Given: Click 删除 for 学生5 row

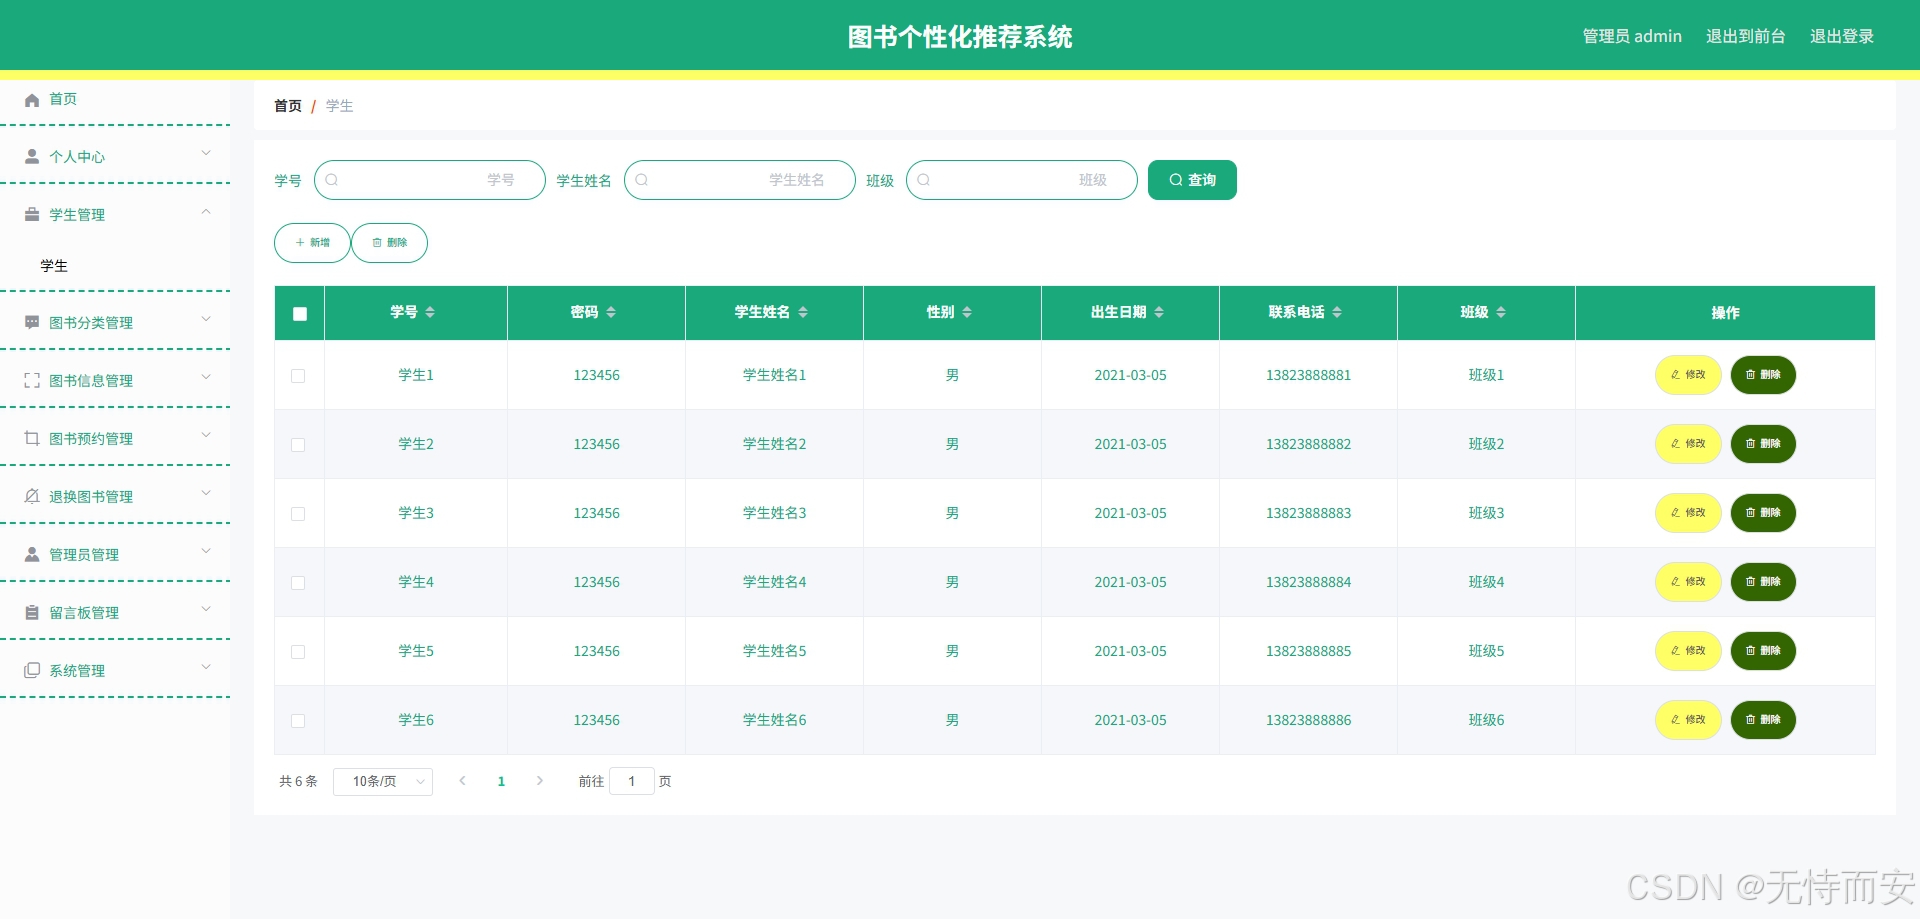Looking at the screenshot, I should click(x=1763, y=651).
